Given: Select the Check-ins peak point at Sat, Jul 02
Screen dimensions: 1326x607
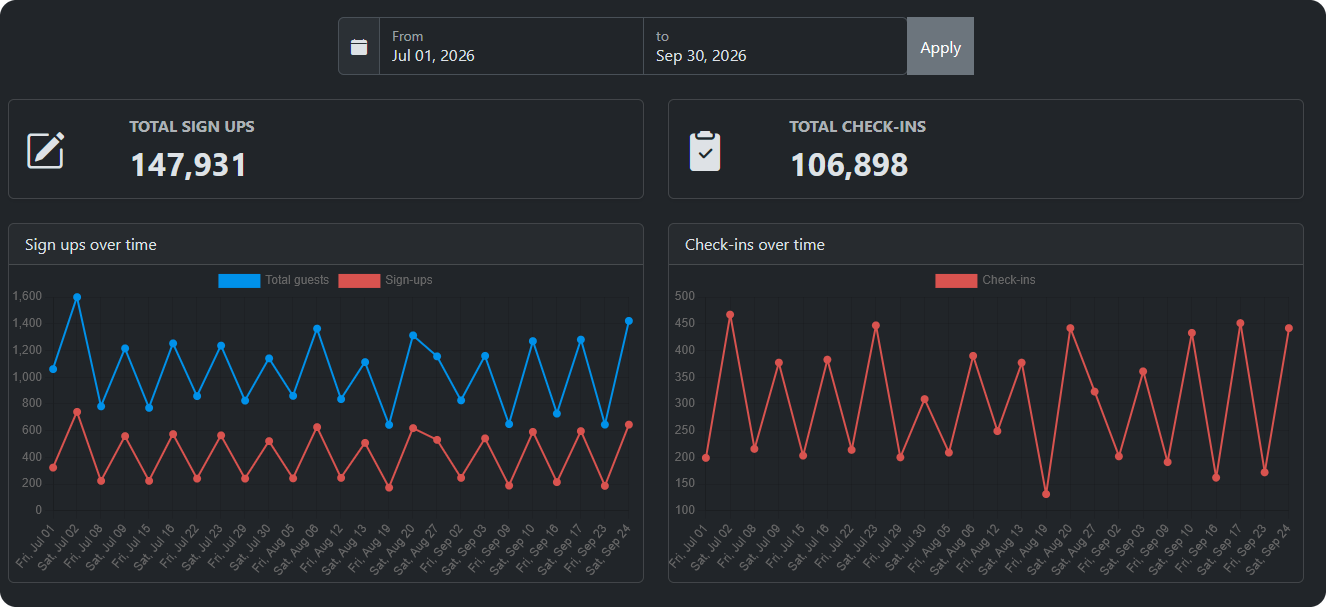Looking at the screenshot, I should (730, 315).
